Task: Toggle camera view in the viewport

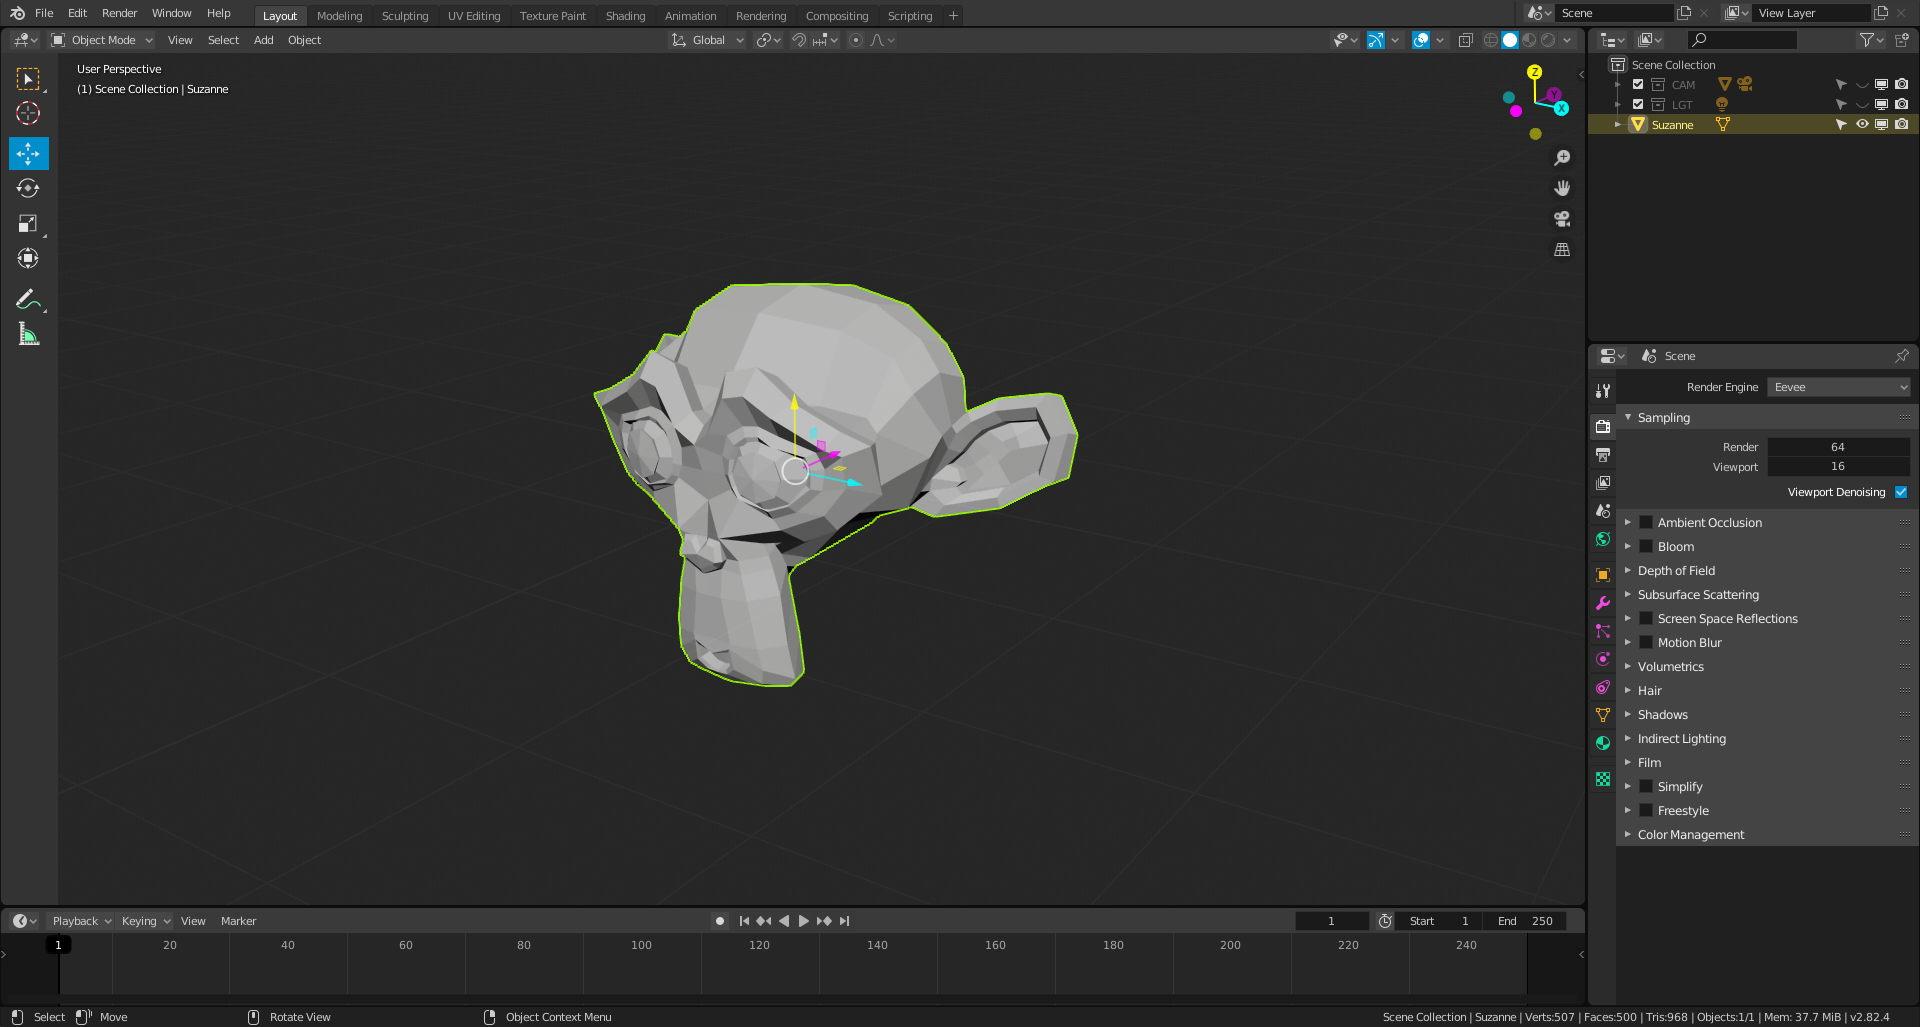Action: pyautogui.click(x=1562, y=219)
